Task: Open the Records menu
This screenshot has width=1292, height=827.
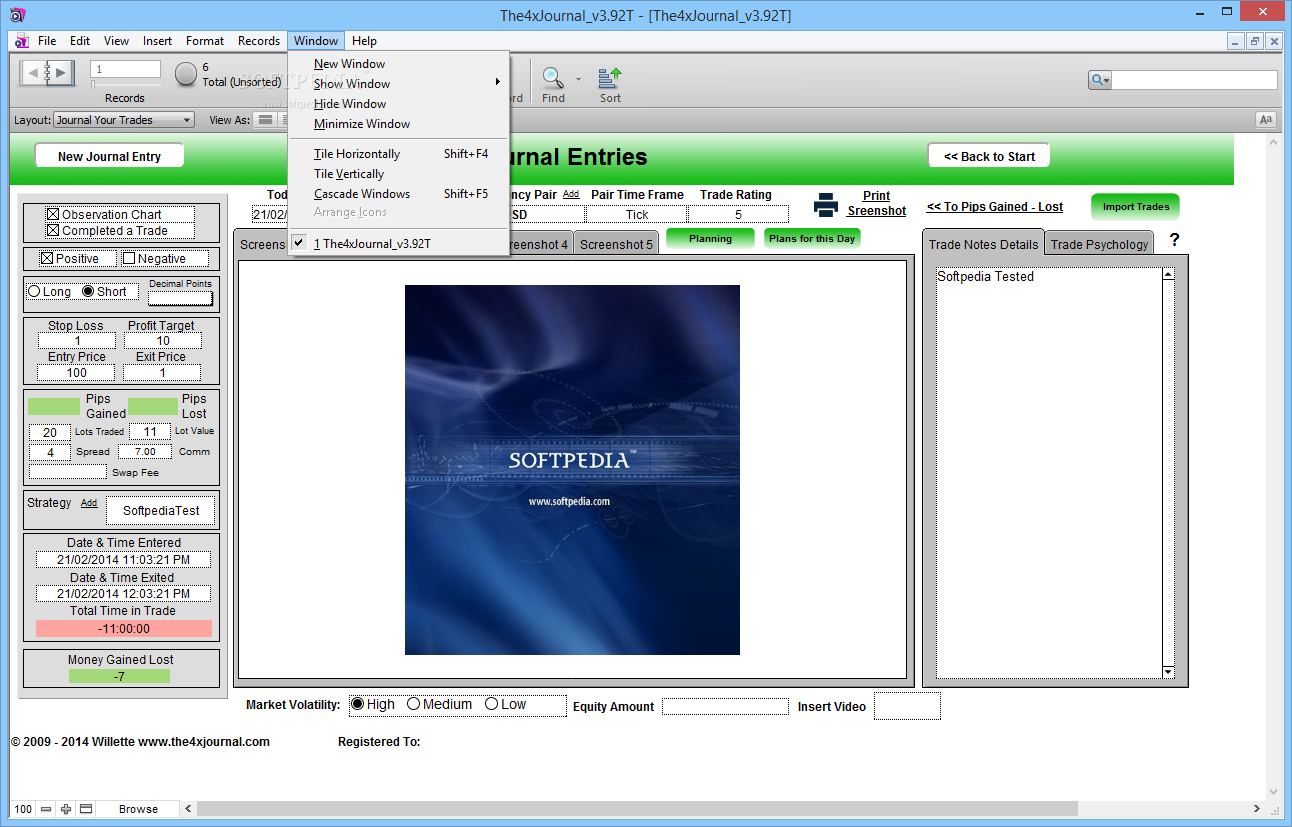Action: click(259, 41)
